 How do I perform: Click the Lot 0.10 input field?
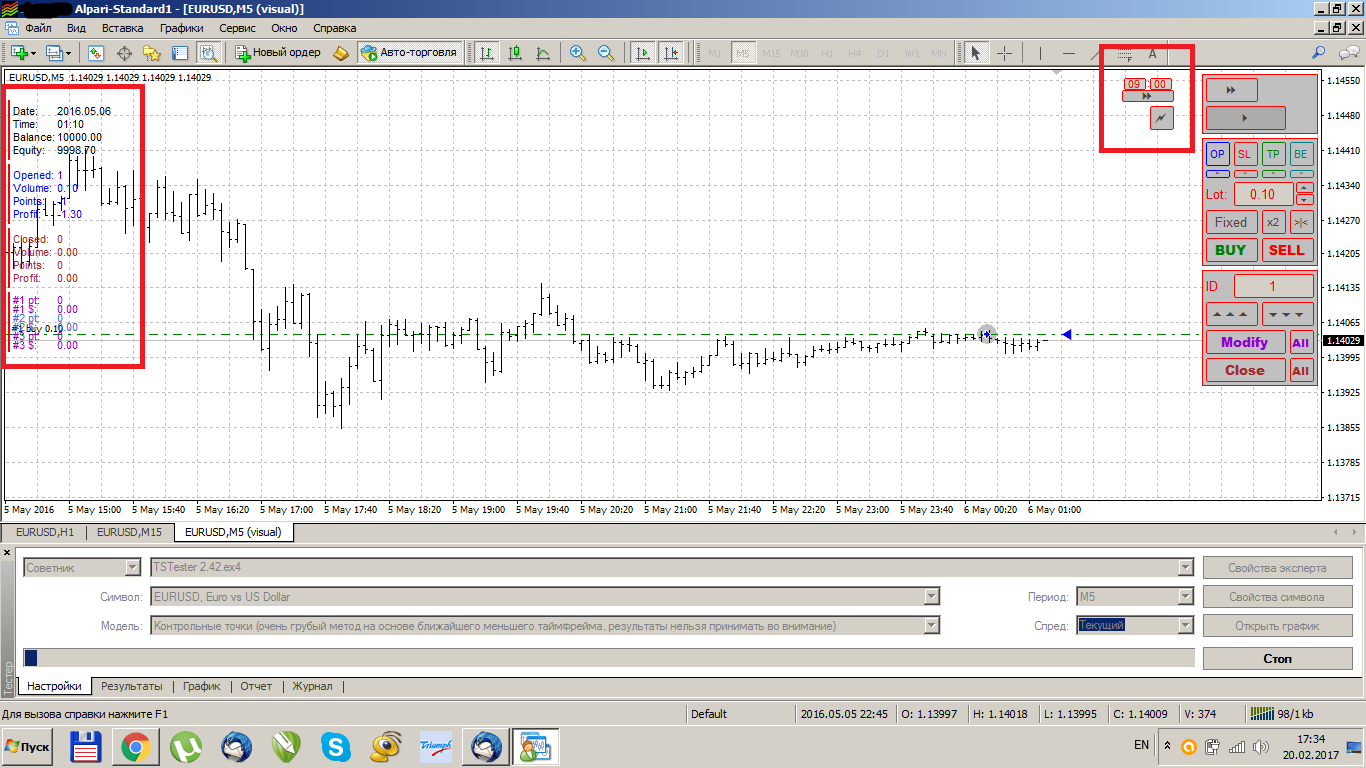1263,195
